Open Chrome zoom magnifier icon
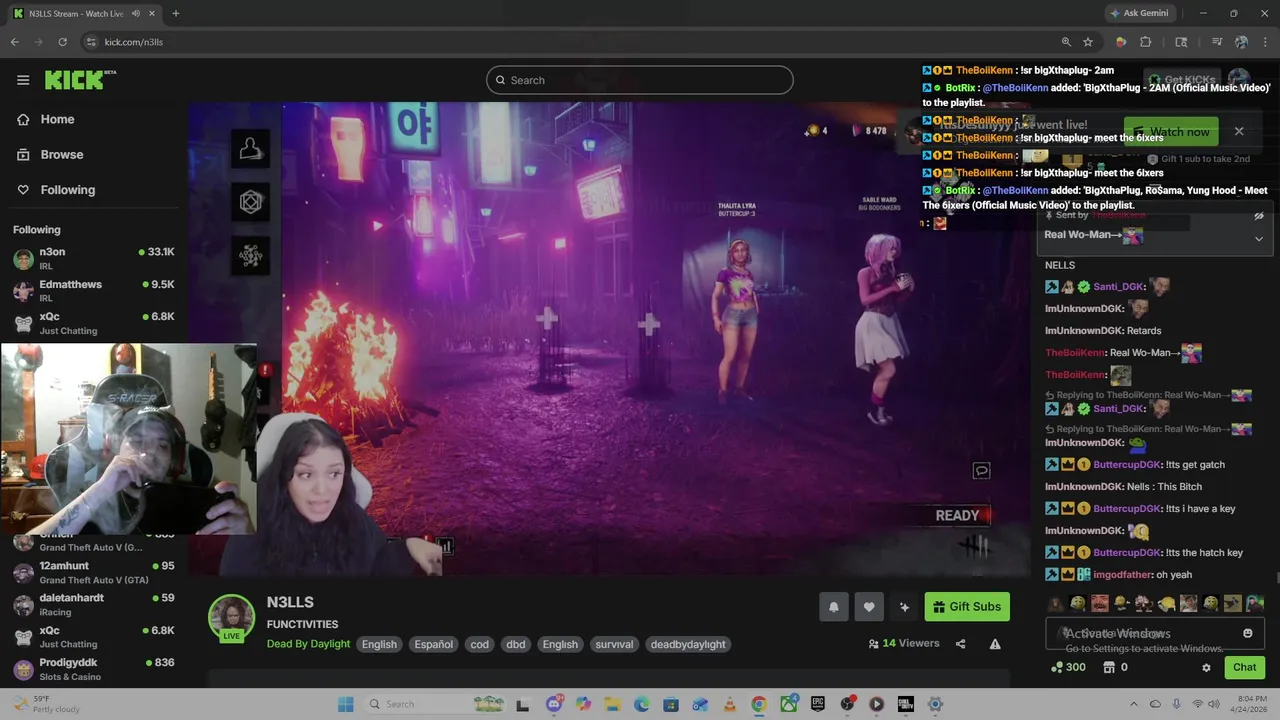The width and height of the screenshot is (1280, 720). point(1066,42)
